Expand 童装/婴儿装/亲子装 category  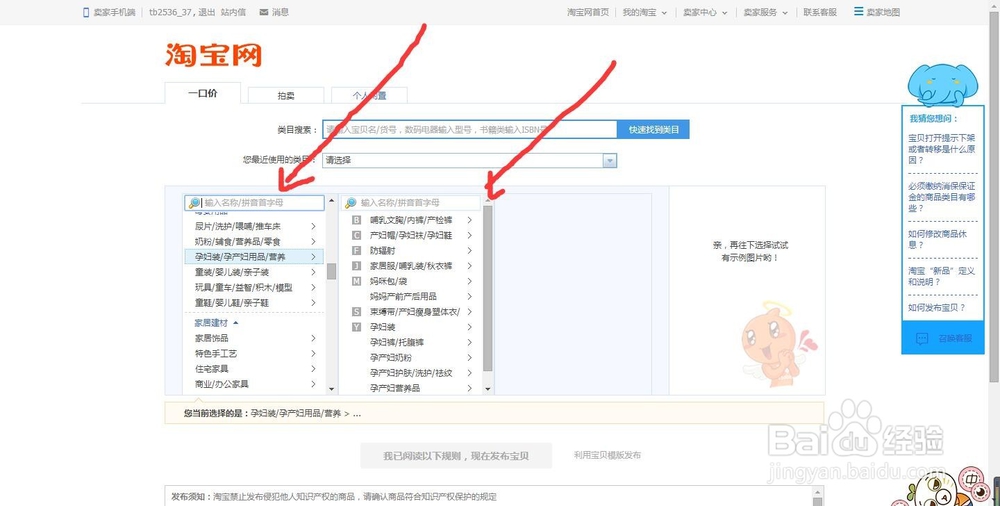(x=255, y=272)
